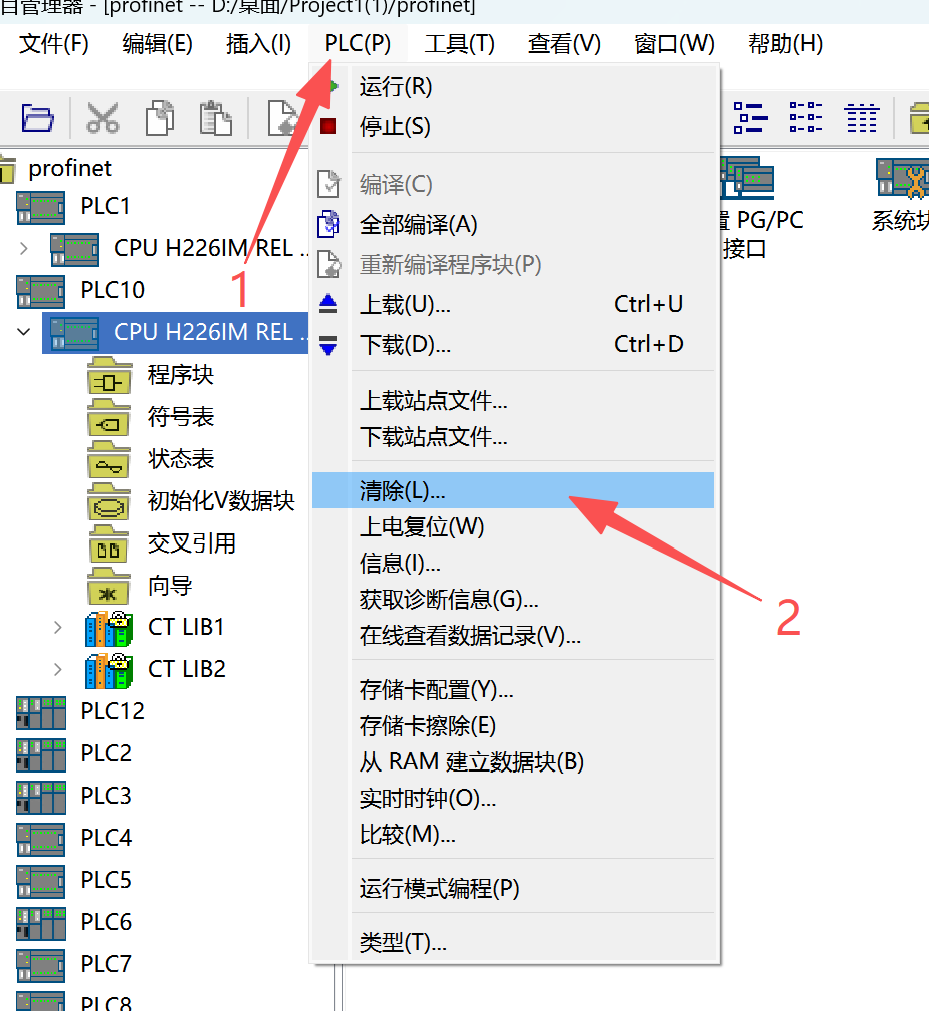Expand the CPU H226IM under PLC1
This screenshot has width=929, height=1011.
24,248
